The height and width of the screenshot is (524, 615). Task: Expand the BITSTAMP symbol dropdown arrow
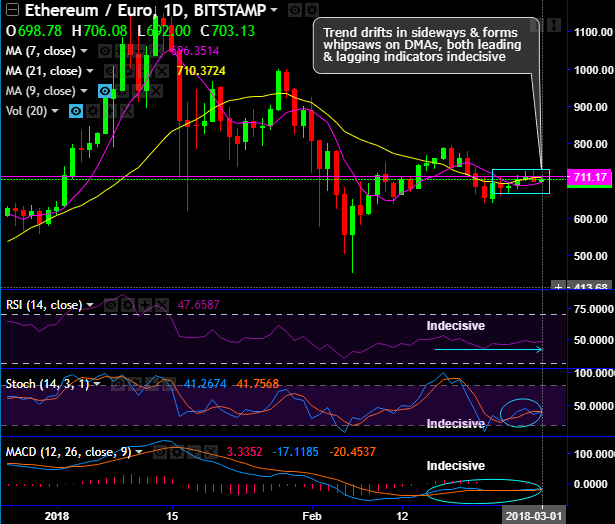click(x=273, y=10)
